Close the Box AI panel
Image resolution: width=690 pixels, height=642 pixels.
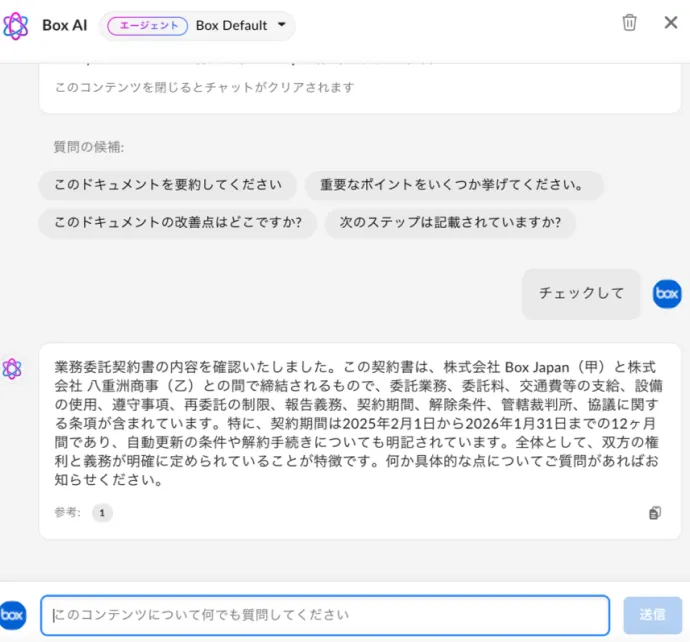pos(670,23)
